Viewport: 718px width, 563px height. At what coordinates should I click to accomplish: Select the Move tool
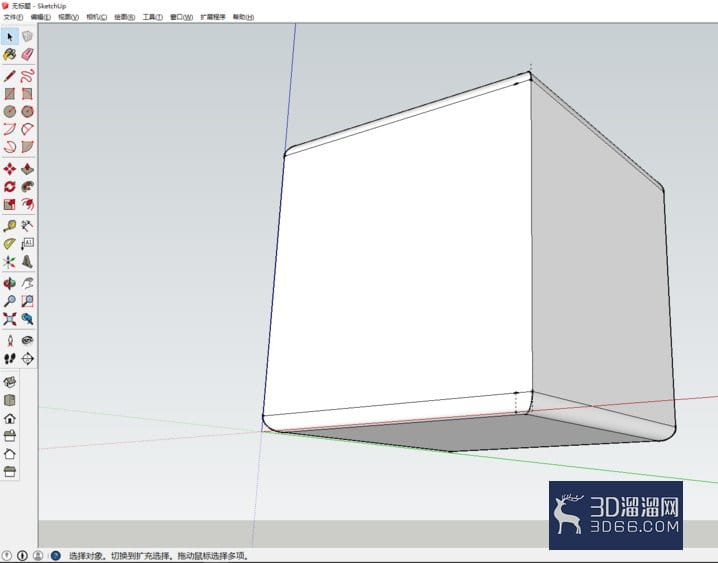(10, 169)
